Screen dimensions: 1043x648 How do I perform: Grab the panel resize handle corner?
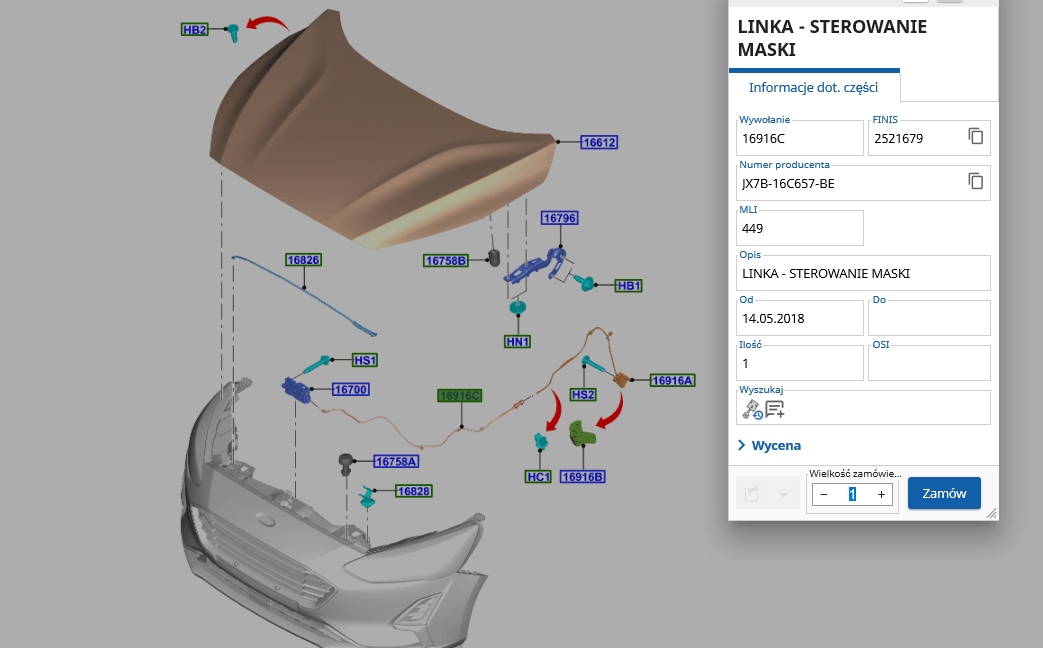(x=991, y=512)
